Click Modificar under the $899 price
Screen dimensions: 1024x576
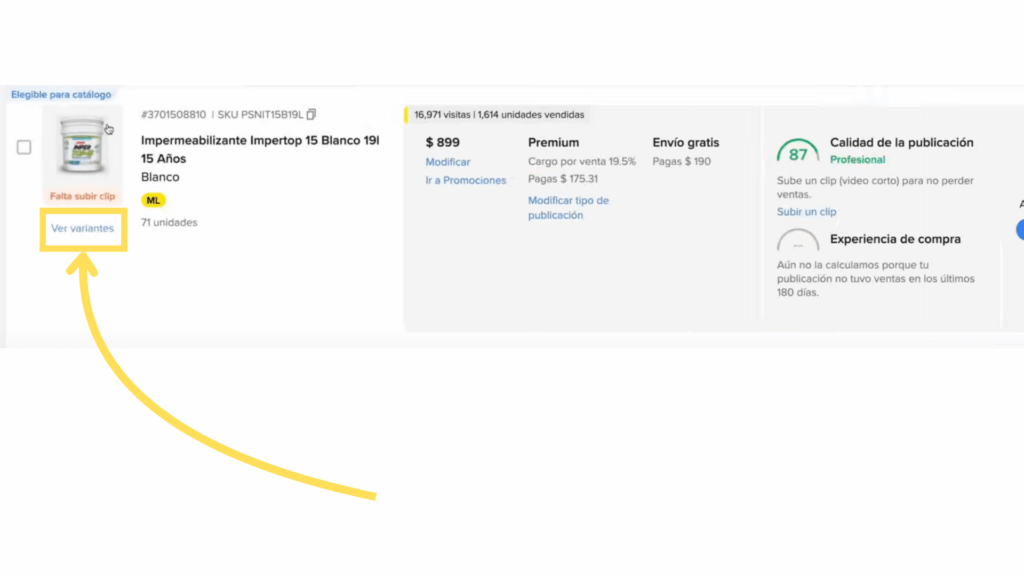coord(448,162)
